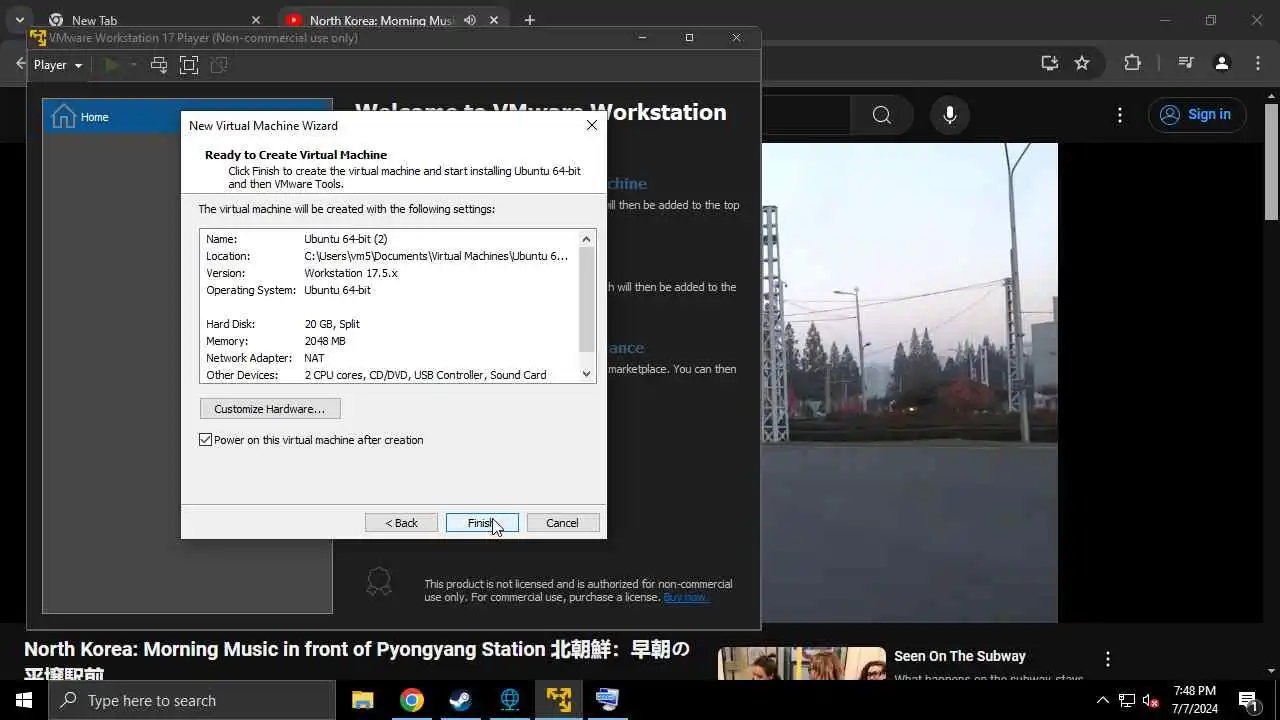Click the YouTube search magnifier button

pyautogui.click(x=882, y=115)
